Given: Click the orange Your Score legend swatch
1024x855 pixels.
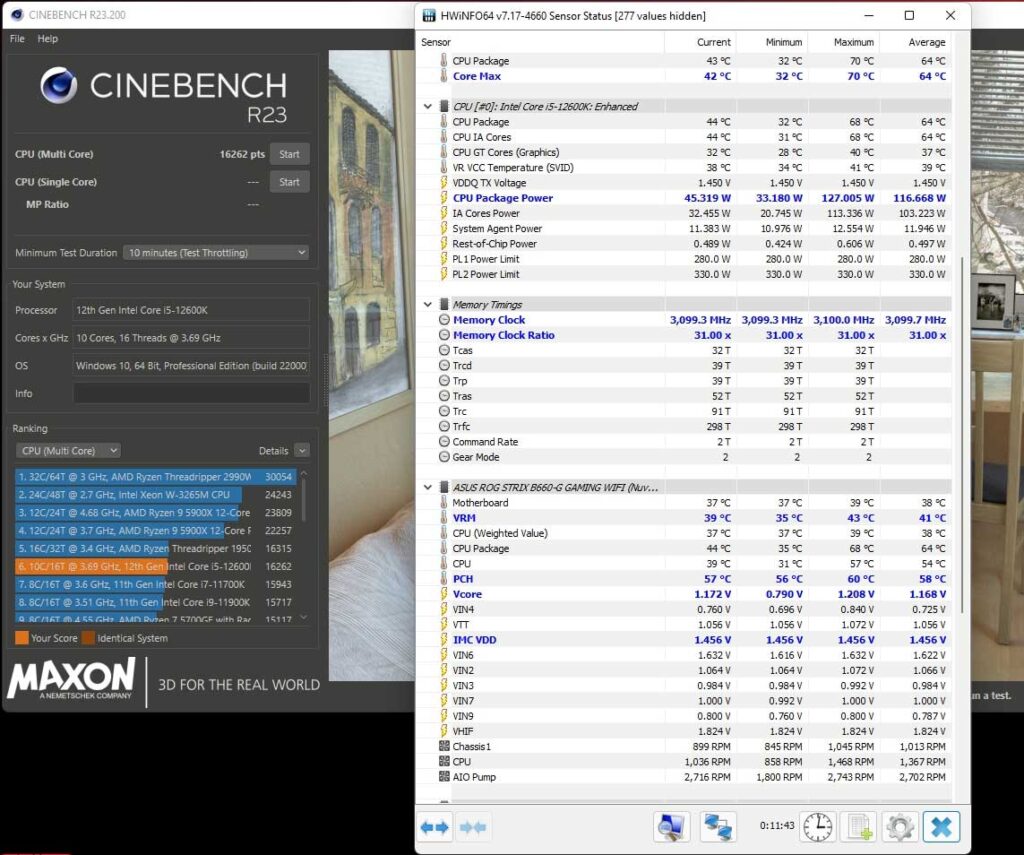Looking at the screenshot, I should [22, 638].
